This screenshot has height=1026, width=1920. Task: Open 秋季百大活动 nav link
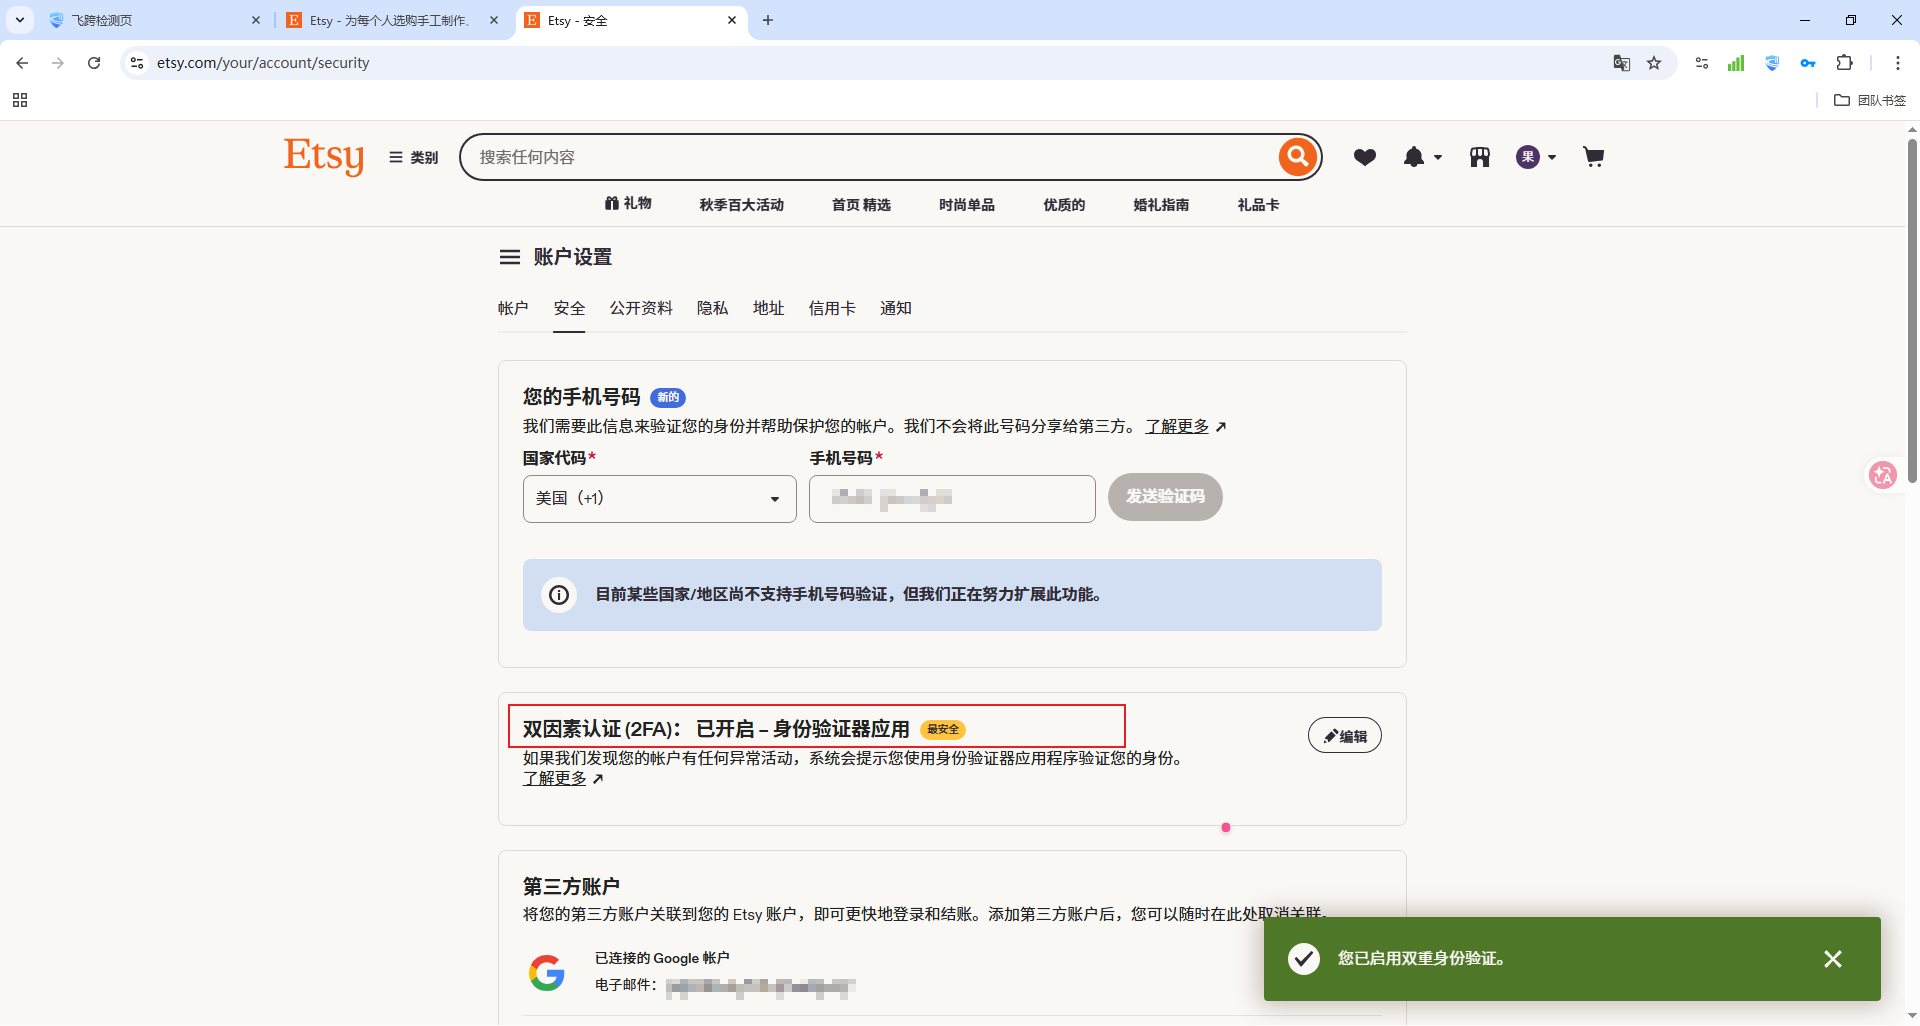742,205
